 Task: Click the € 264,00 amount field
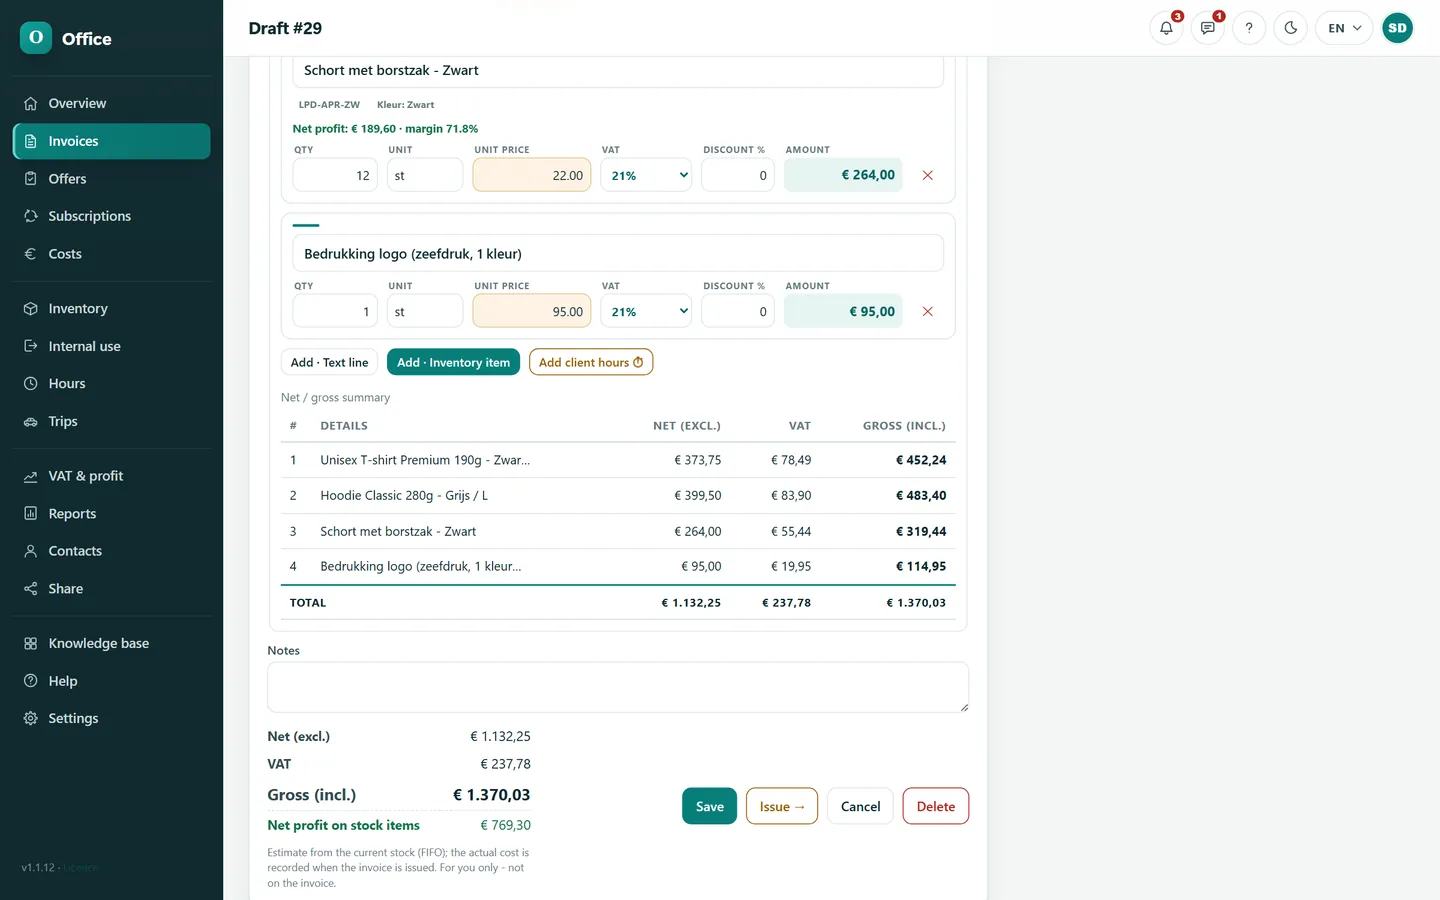pos(843,175)
